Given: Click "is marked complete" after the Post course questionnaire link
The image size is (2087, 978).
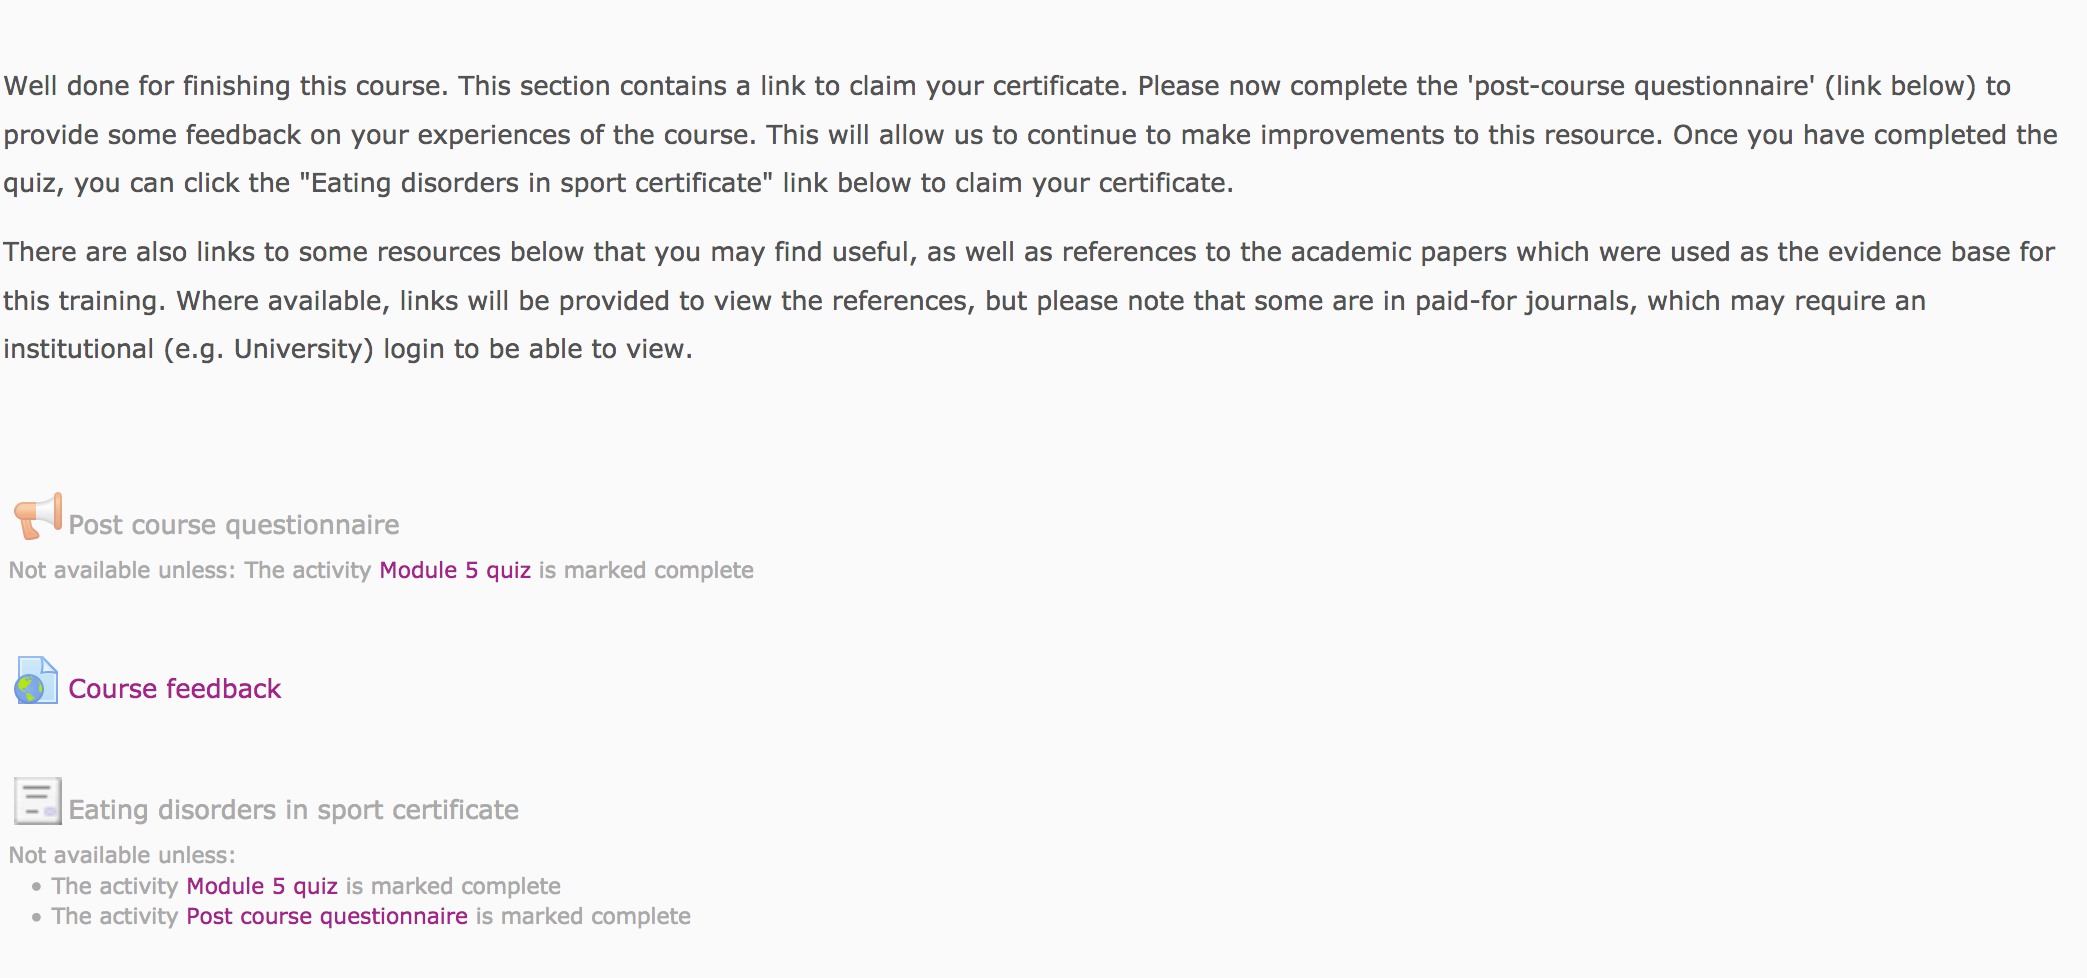Looking at the screenshot, I should coord(583,916).
